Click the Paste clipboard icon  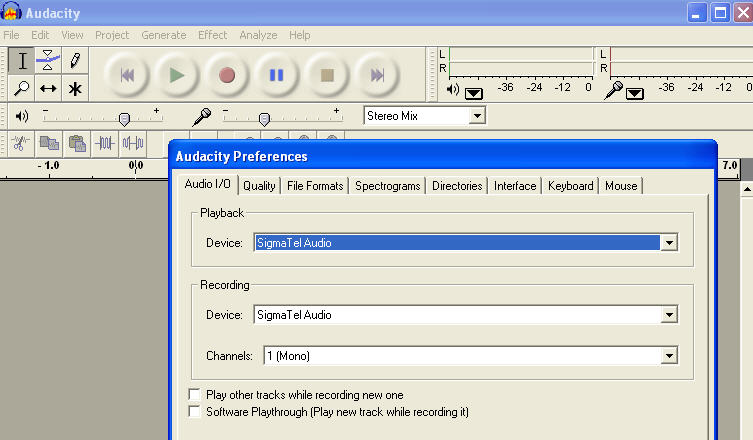coord(77,143)
